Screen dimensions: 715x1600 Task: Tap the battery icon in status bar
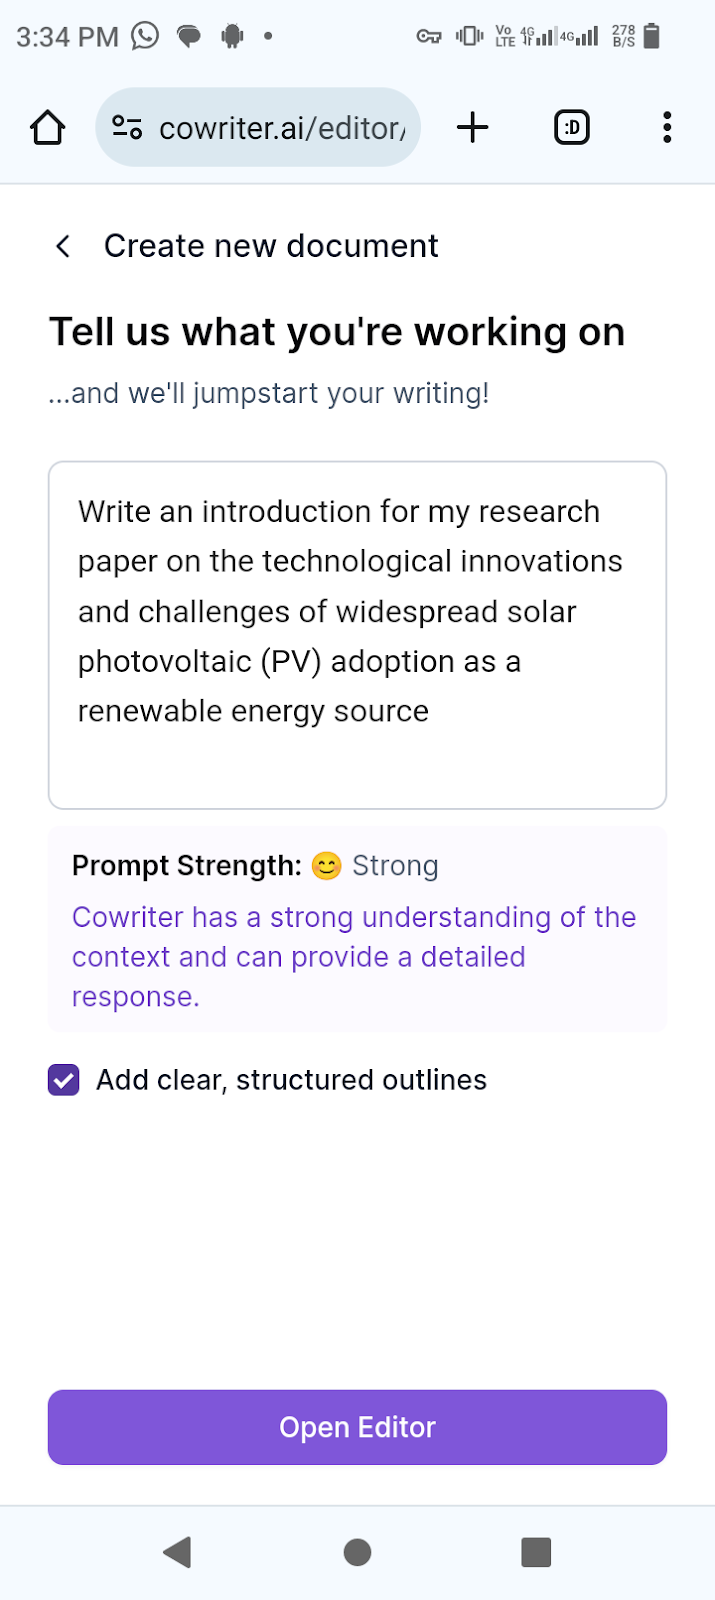point(652,36)
